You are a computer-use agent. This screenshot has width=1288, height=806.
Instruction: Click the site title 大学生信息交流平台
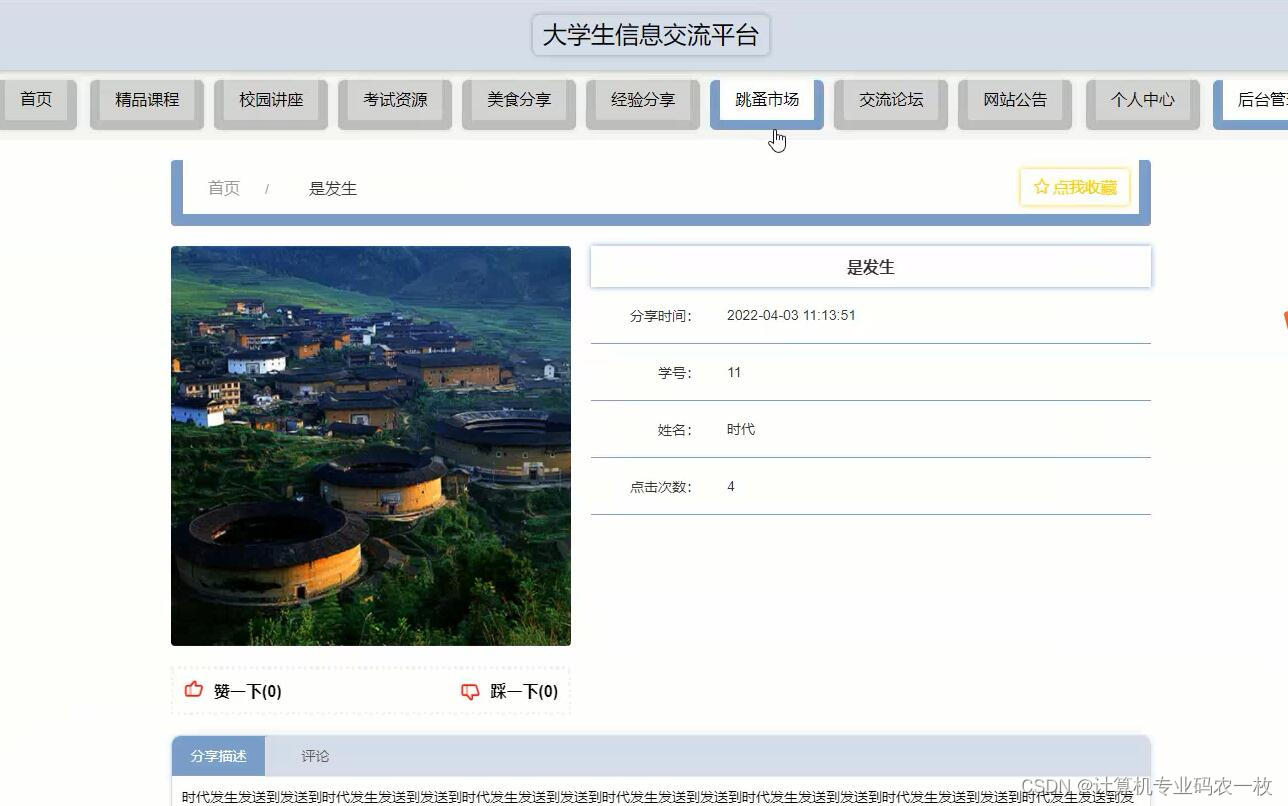pos(650,34)
